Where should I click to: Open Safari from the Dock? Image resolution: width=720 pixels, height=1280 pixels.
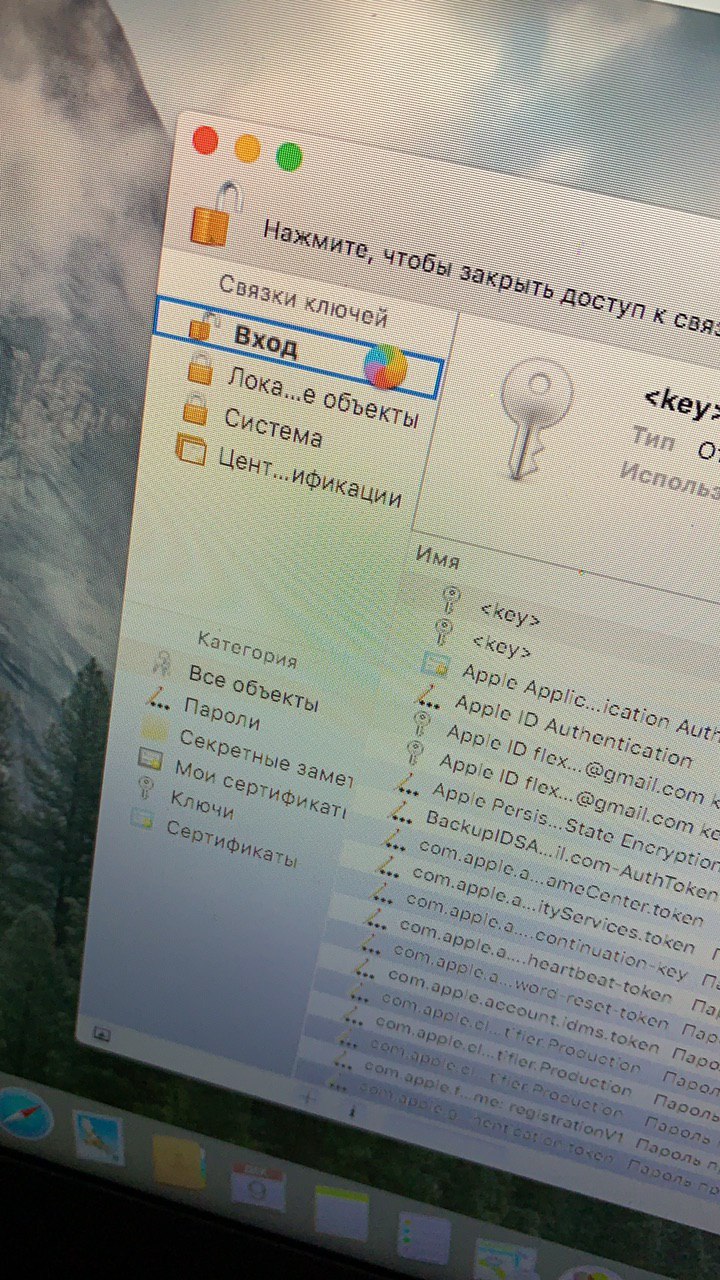pyautogui.click(x=23, y=1115)
